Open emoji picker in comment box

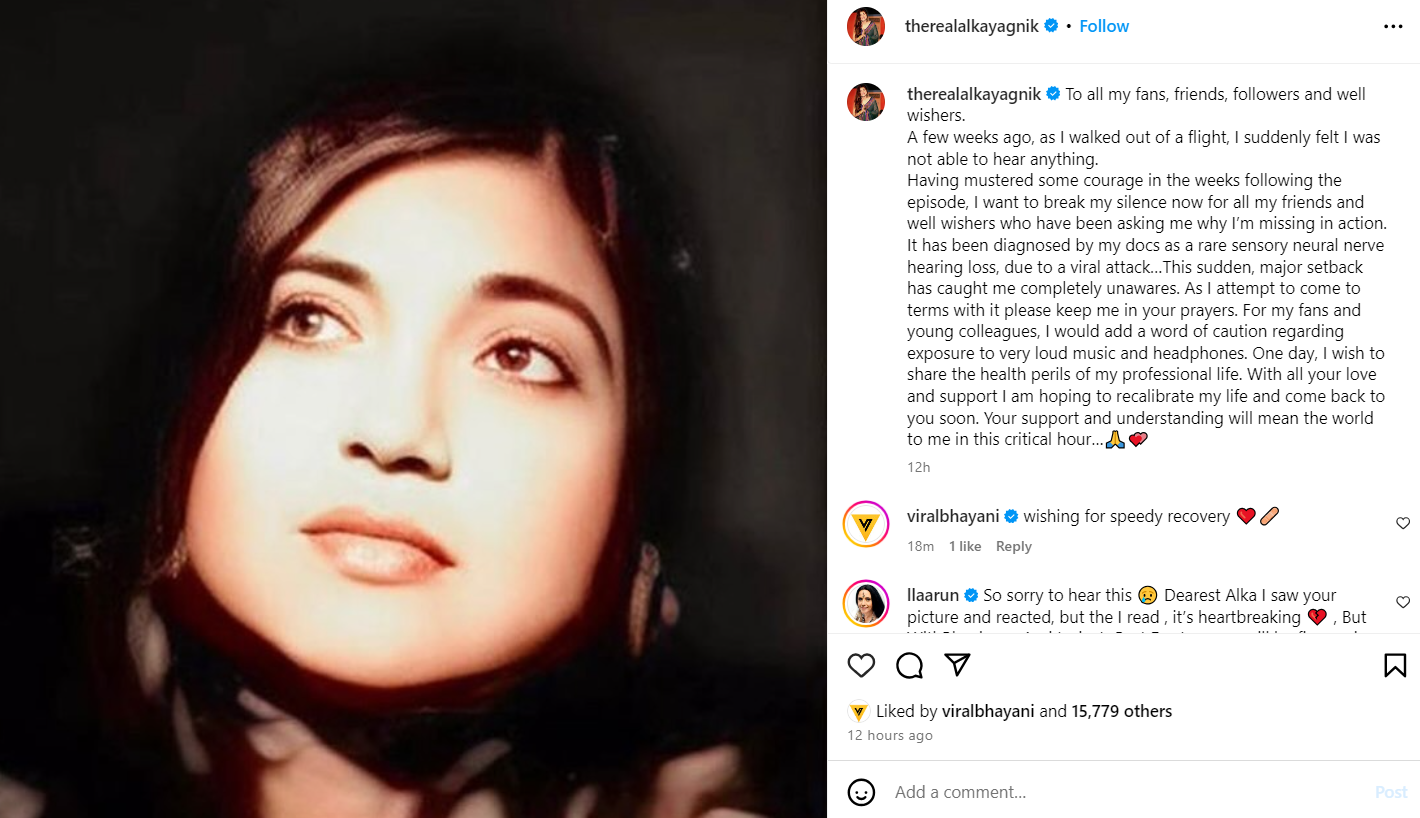tap(861, 792)
